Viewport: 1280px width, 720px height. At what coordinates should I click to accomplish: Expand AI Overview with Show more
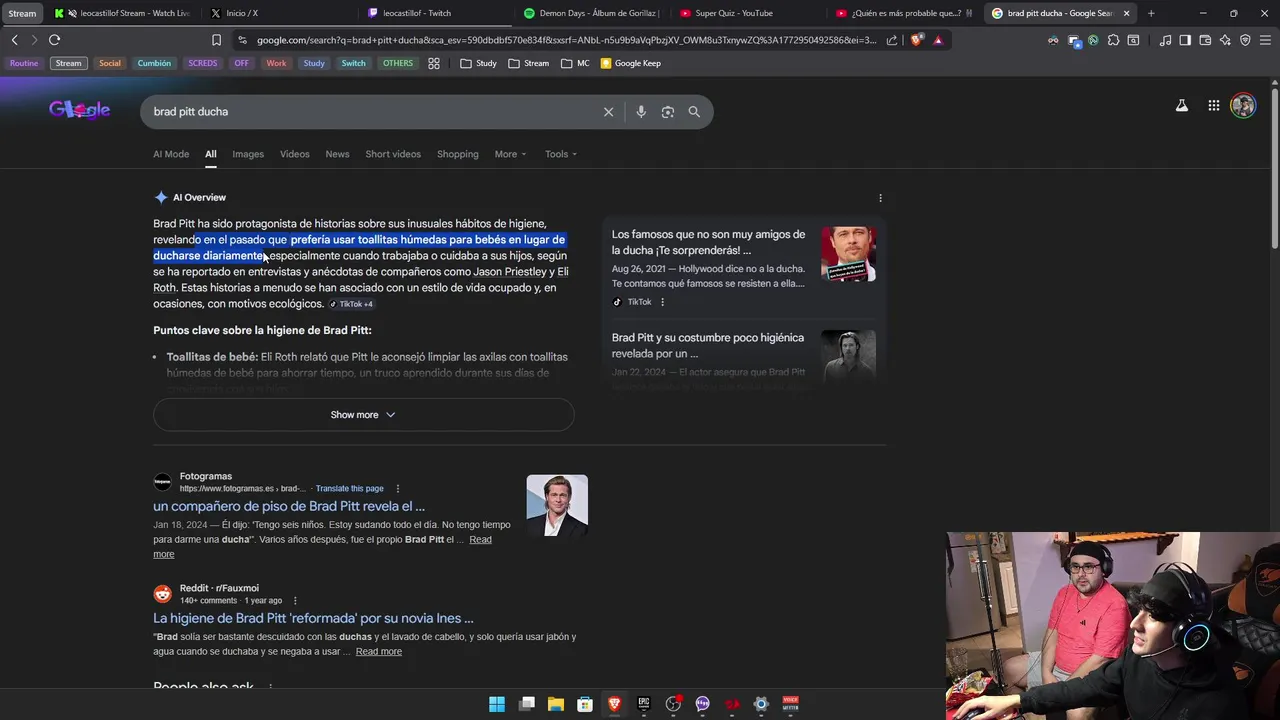coord(363,415)
